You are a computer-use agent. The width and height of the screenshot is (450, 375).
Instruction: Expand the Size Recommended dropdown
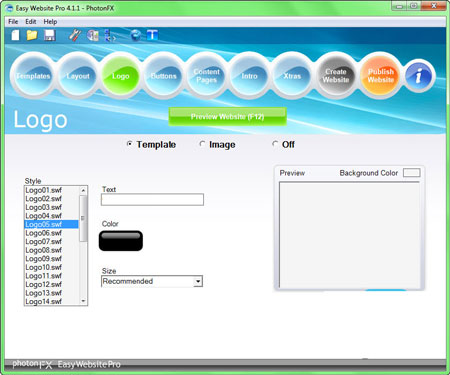pos(198,281)
